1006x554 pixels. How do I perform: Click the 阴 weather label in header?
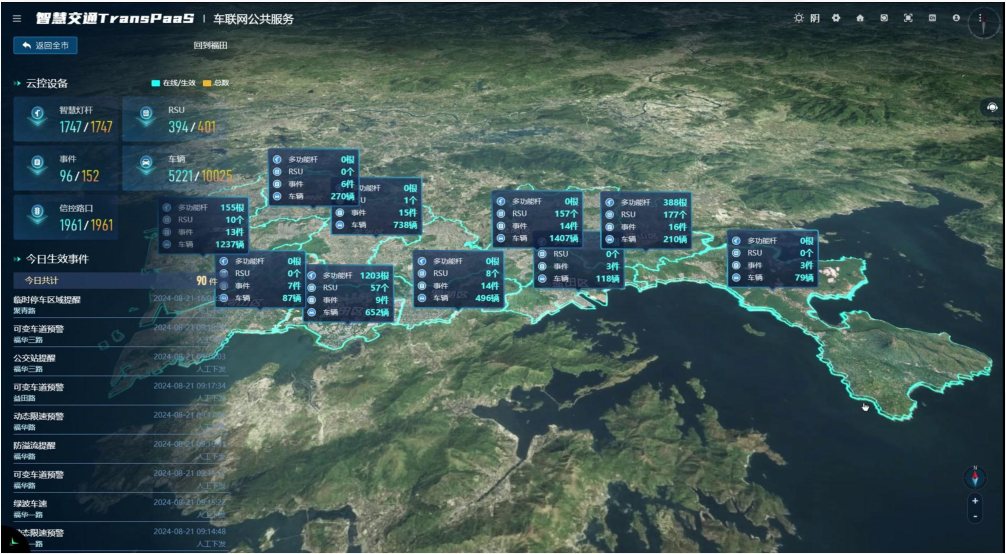click(x=815, y=18)
